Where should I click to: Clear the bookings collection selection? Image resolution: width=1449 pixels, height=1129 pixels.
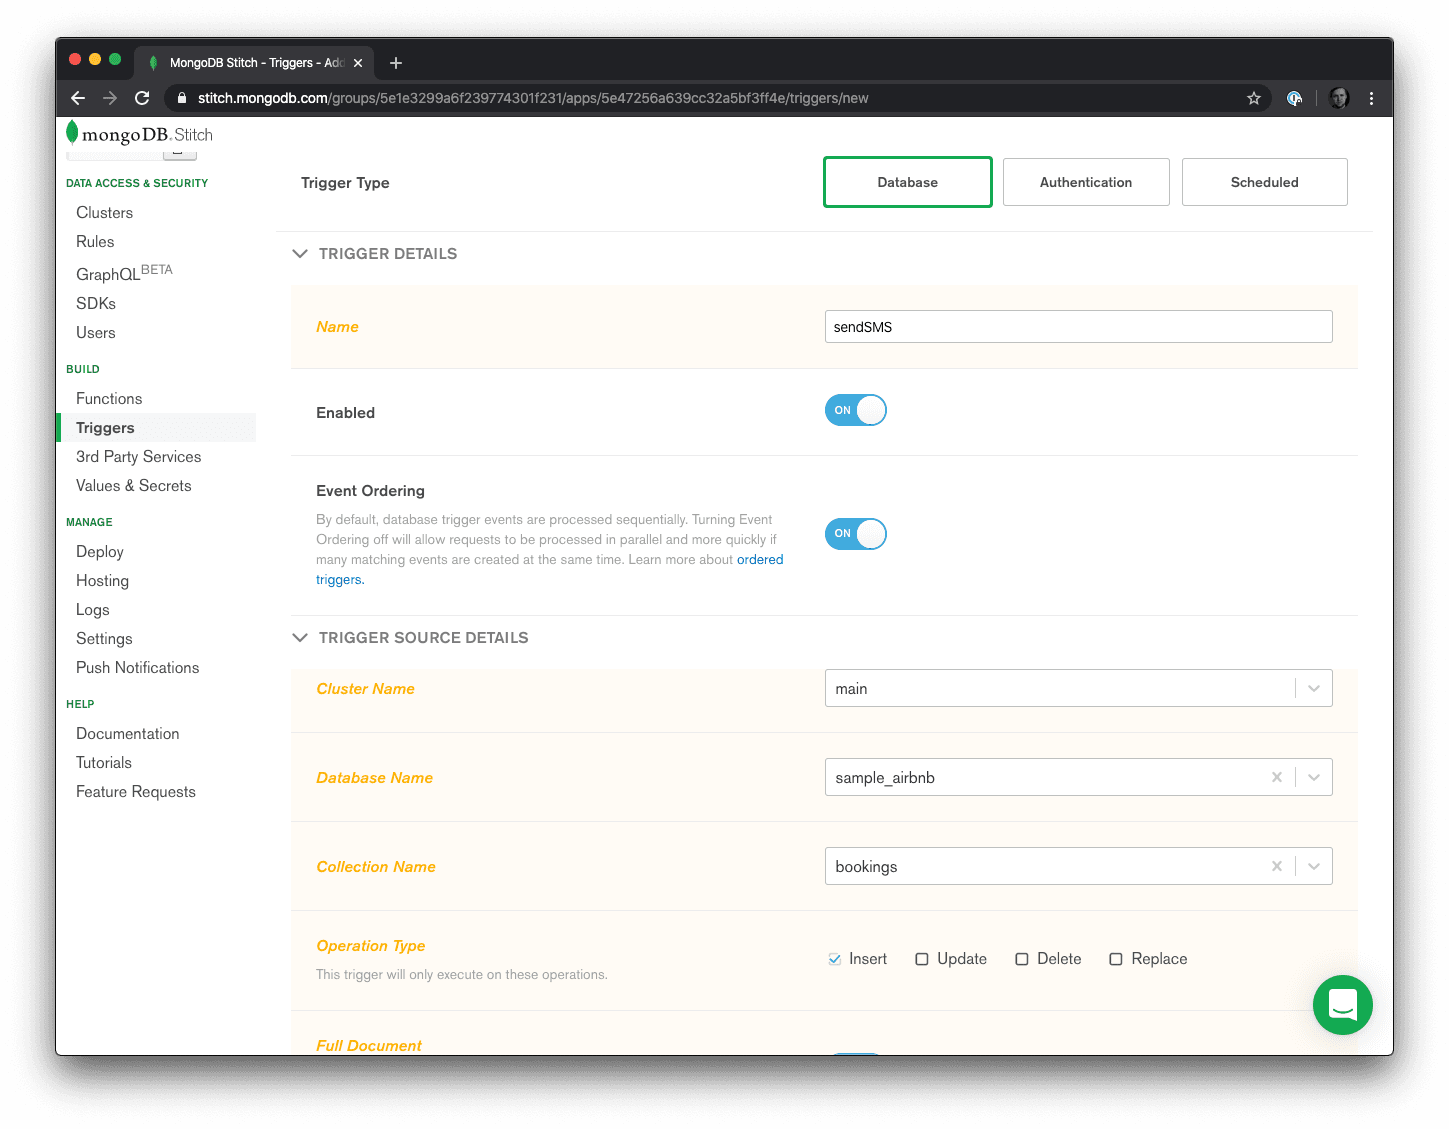point(1276,866)
